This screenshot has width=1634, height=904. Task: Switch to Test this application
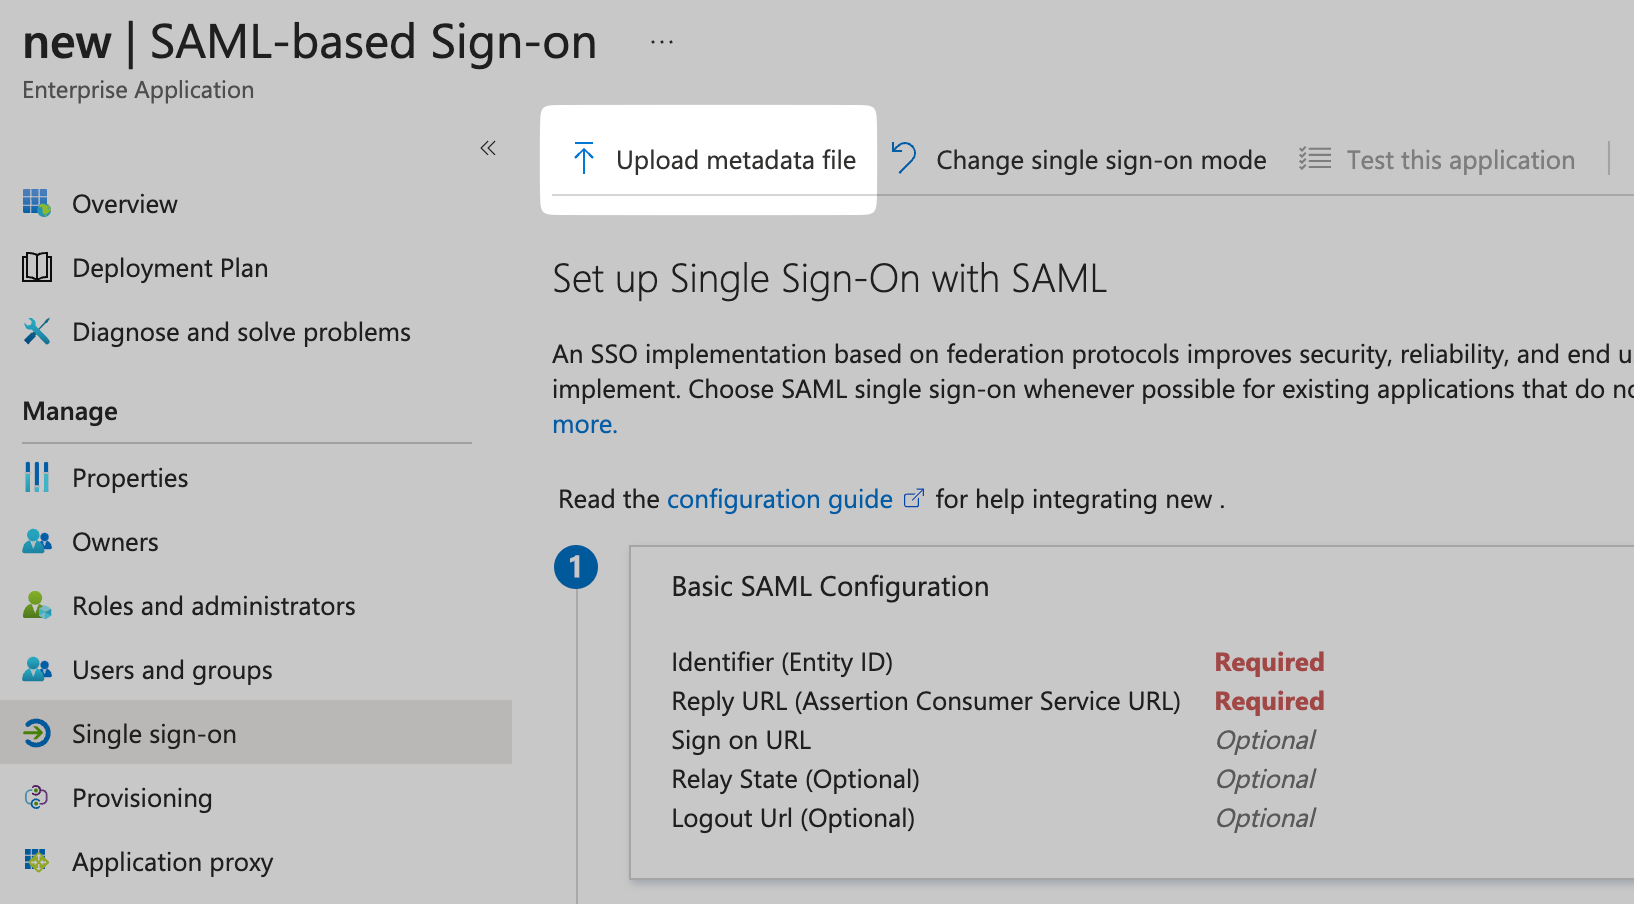(x=1460, y=159)
